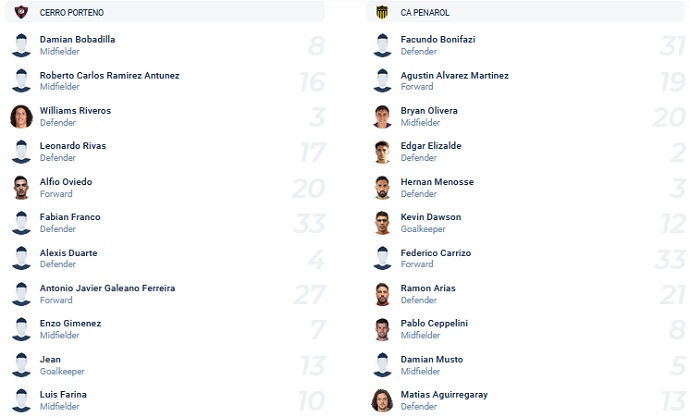This screenshot has width=690, height=417.
Task: Open Alfio Oviedo player photo
Action: pyautogui.click(x=21, y=187)
